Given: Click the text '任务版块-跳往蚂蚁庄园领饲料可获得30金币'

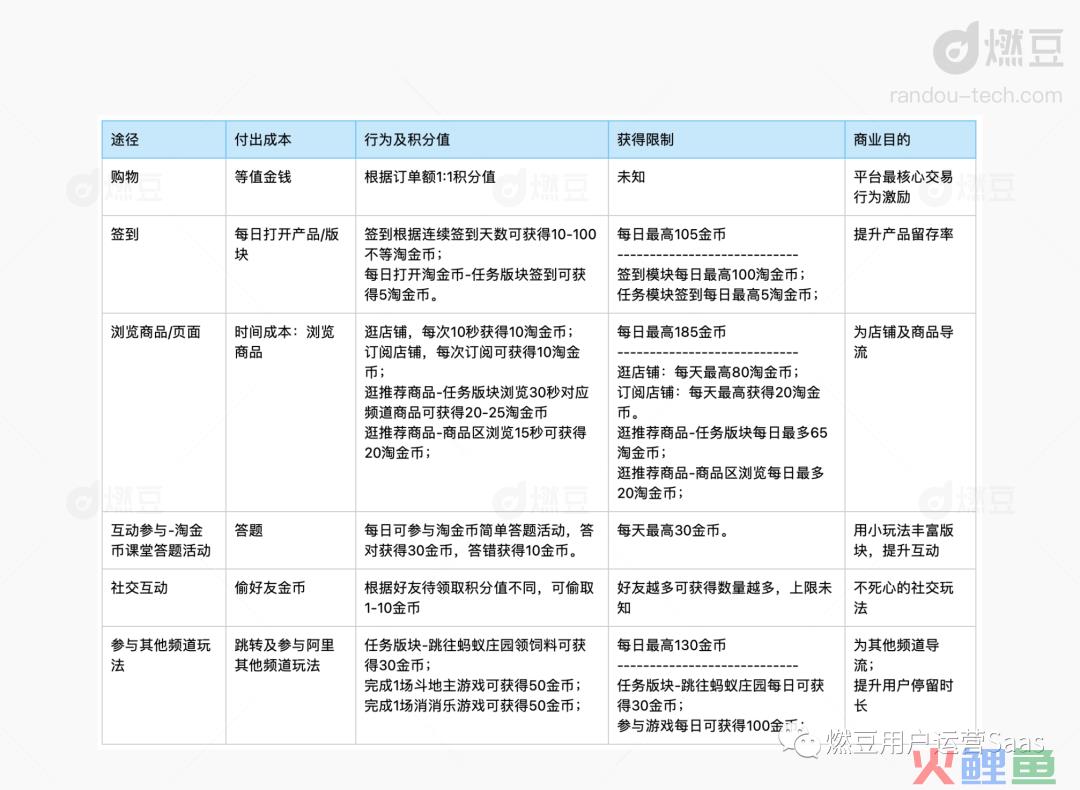Looking at the screenshot, I should (475, 655).
